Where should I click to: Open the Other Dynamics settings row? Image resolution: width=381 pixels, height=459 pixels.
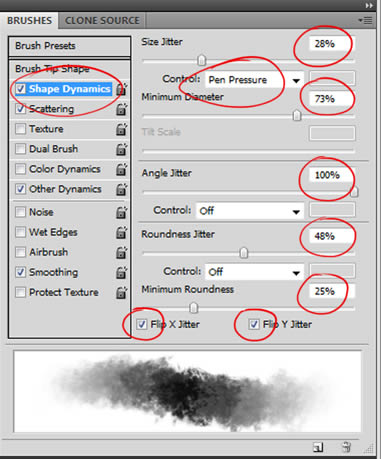tap(69, 189)
